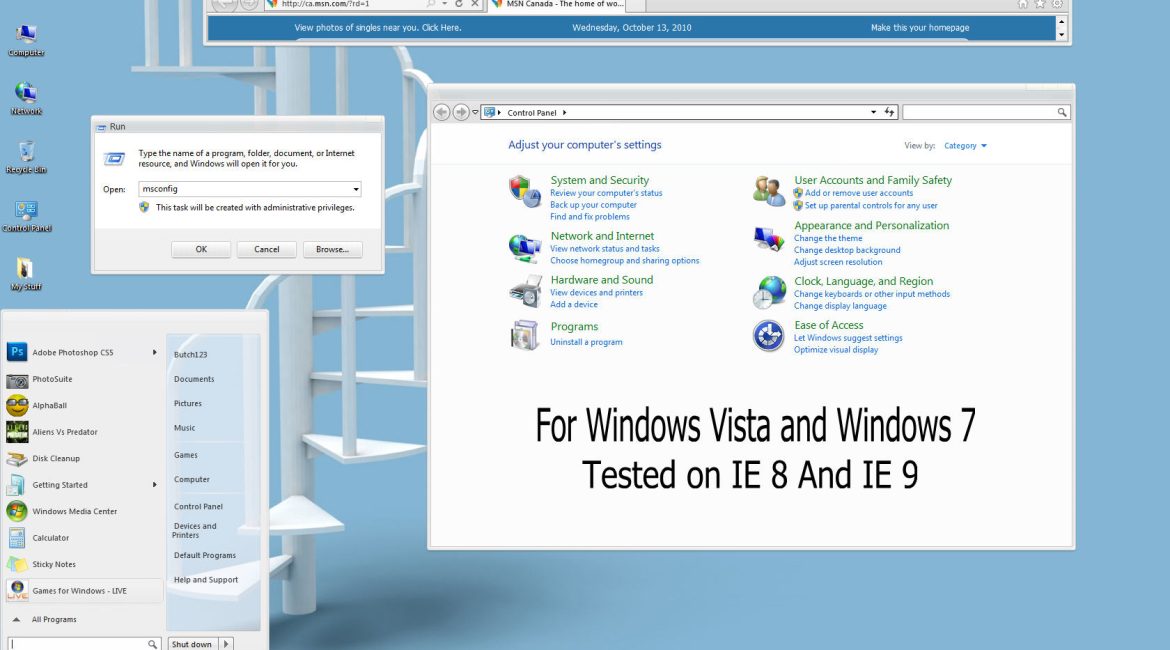Click the Windows Media Center icon
The width and height of the screenshot is (1170, 650).
click(16, 511)
